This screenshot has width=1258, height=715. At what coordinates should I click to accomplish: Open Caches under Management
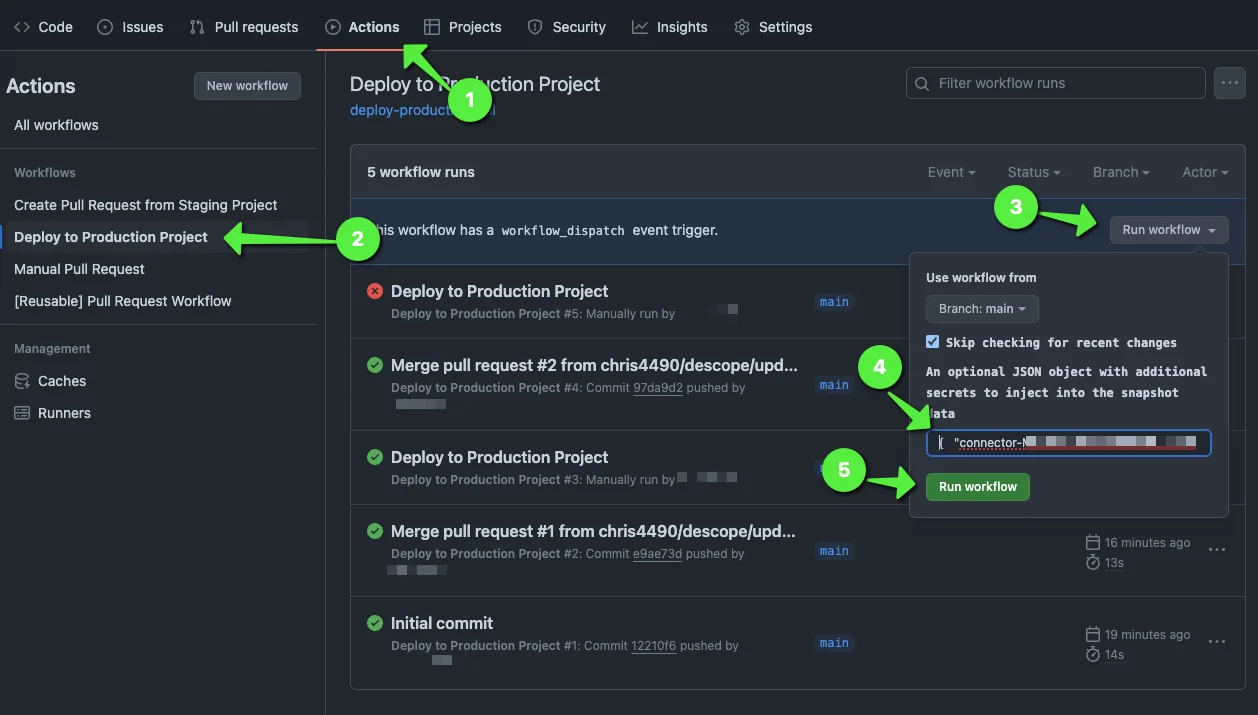click(60, 381)
